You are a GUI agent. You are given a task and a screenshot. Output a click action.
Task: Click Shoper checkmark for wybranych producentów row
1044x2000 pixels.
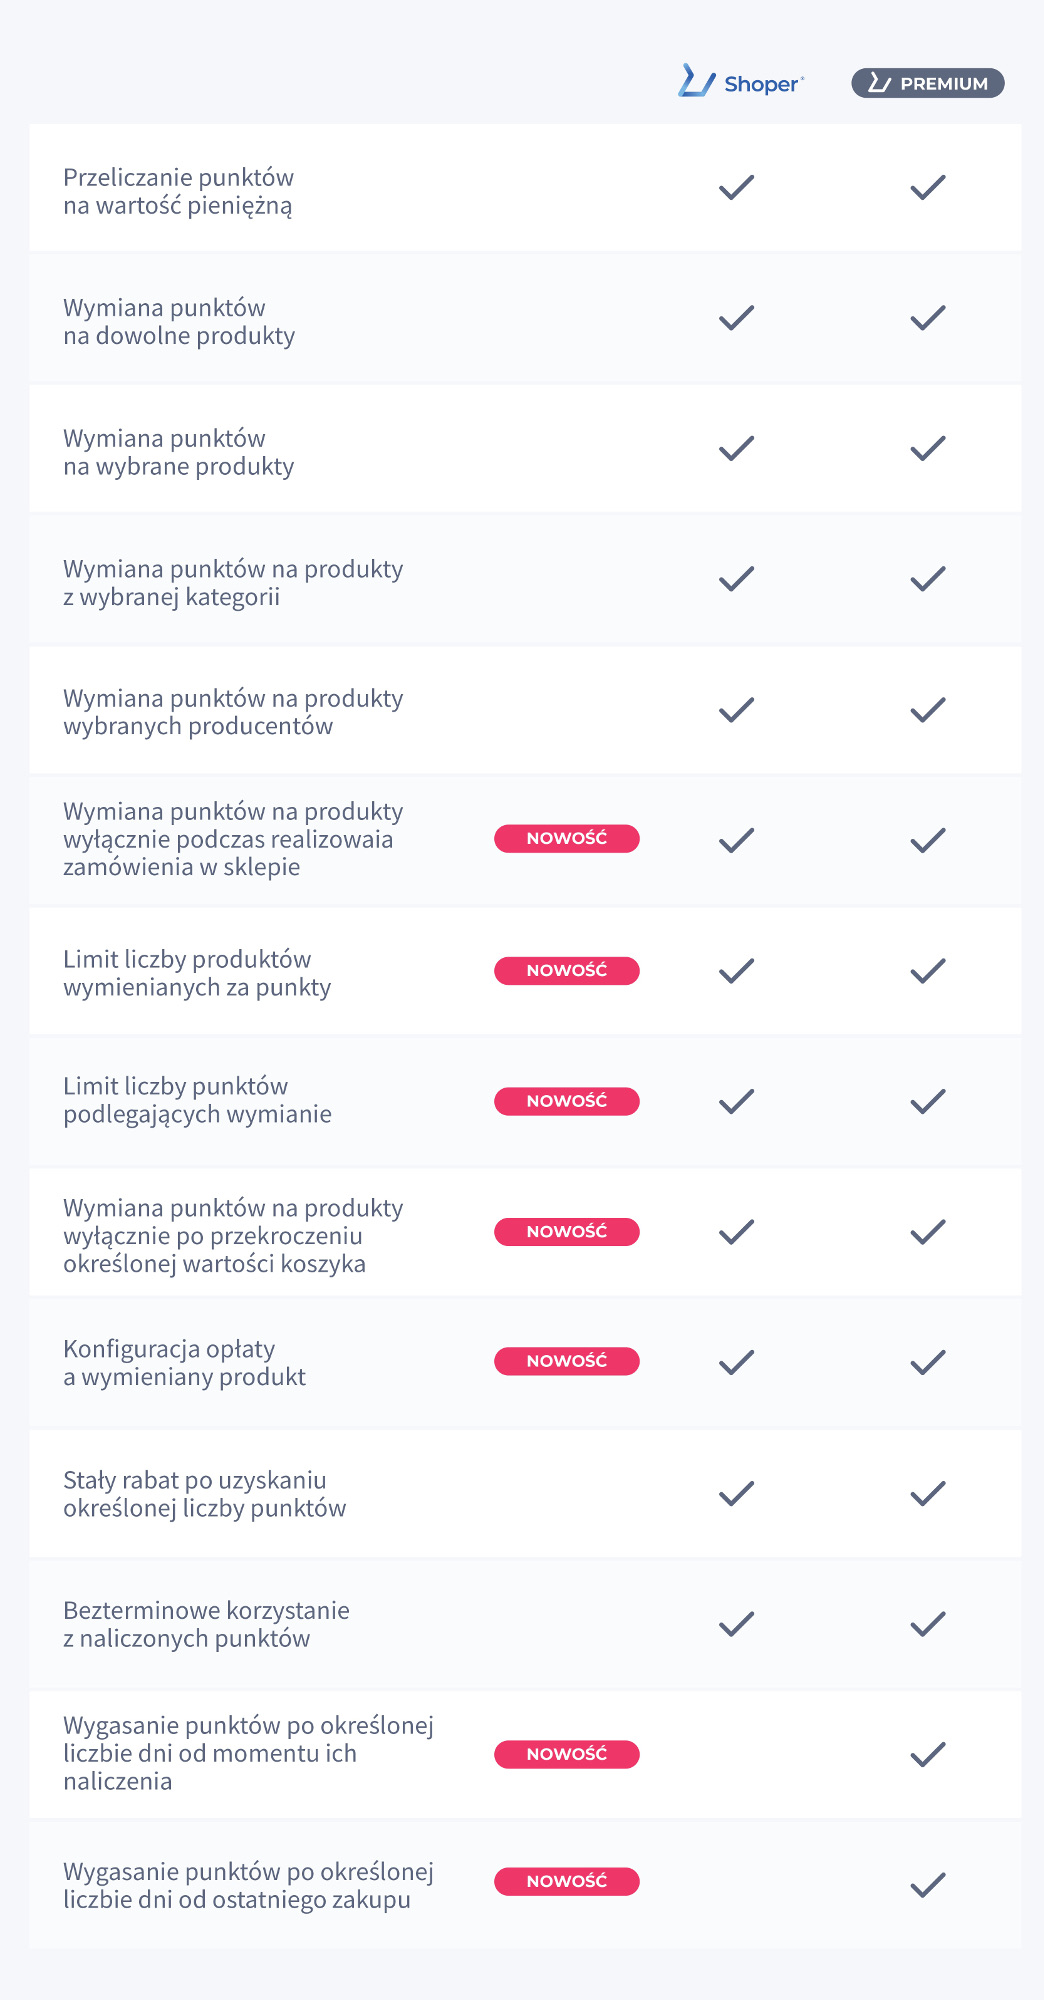(x=736, y=710)
